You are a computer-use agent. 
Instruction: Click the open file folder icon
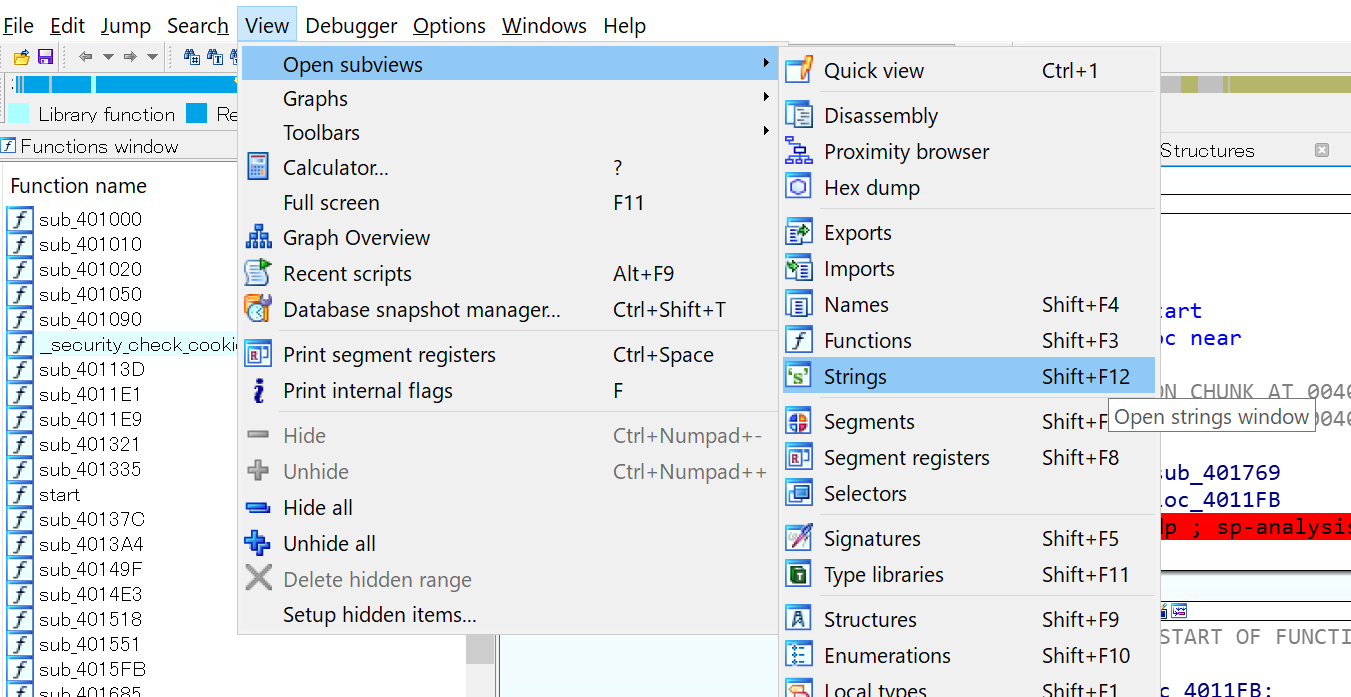click(20, 57)
